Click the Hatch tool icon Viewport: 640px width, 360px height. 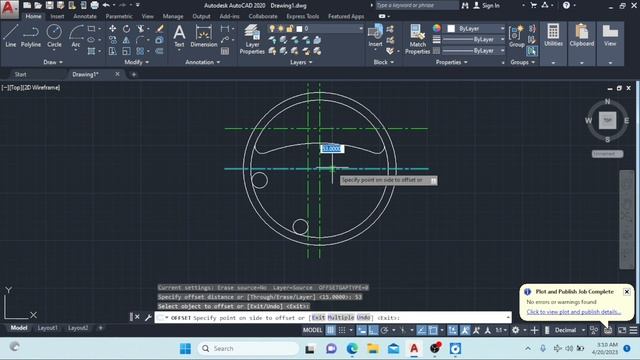91,51
